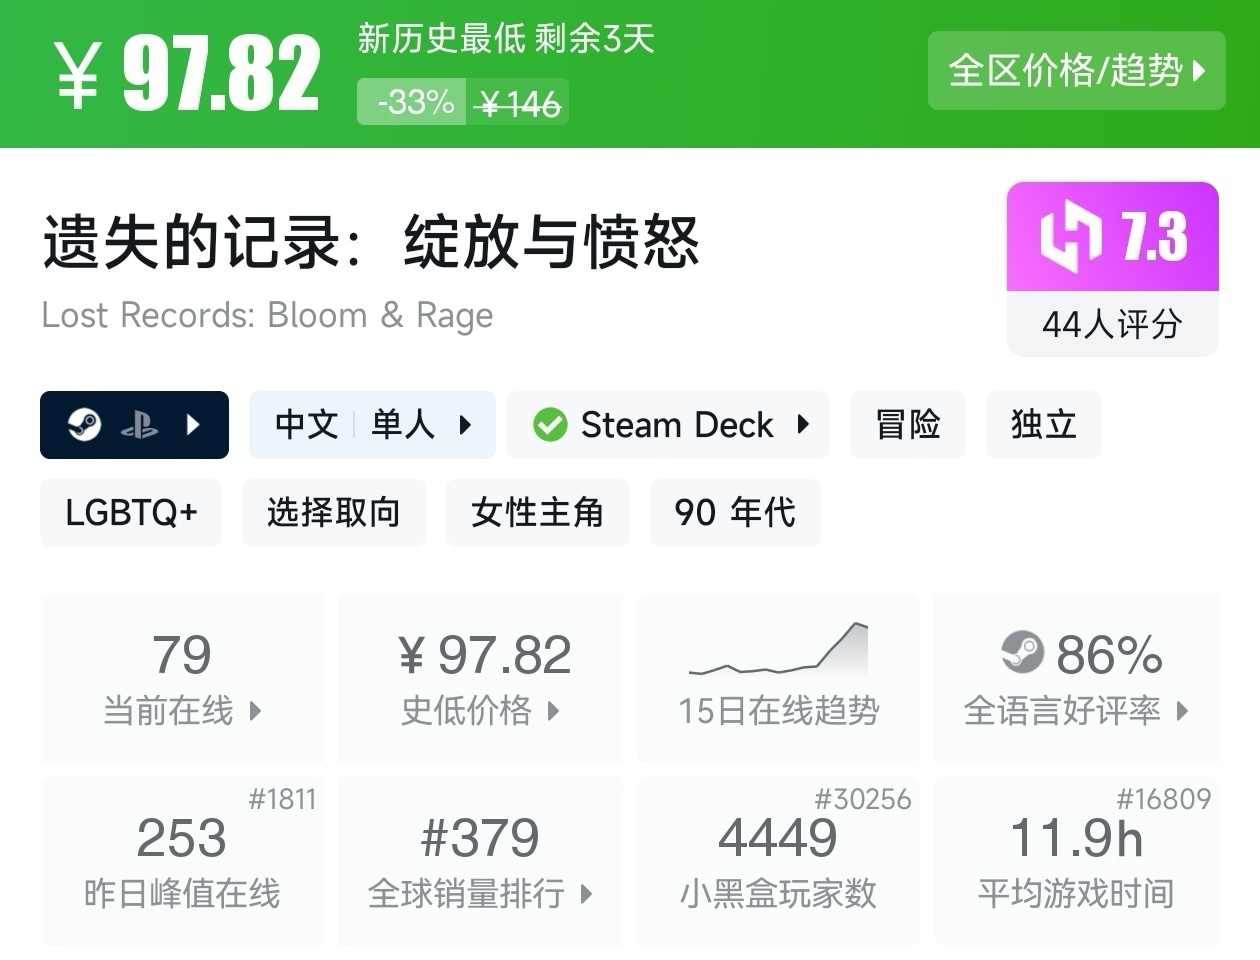The width and height of the screenshot is (1260, 960).
Task: Click the #30256 rank label
Action: click(x=863, y=799)
